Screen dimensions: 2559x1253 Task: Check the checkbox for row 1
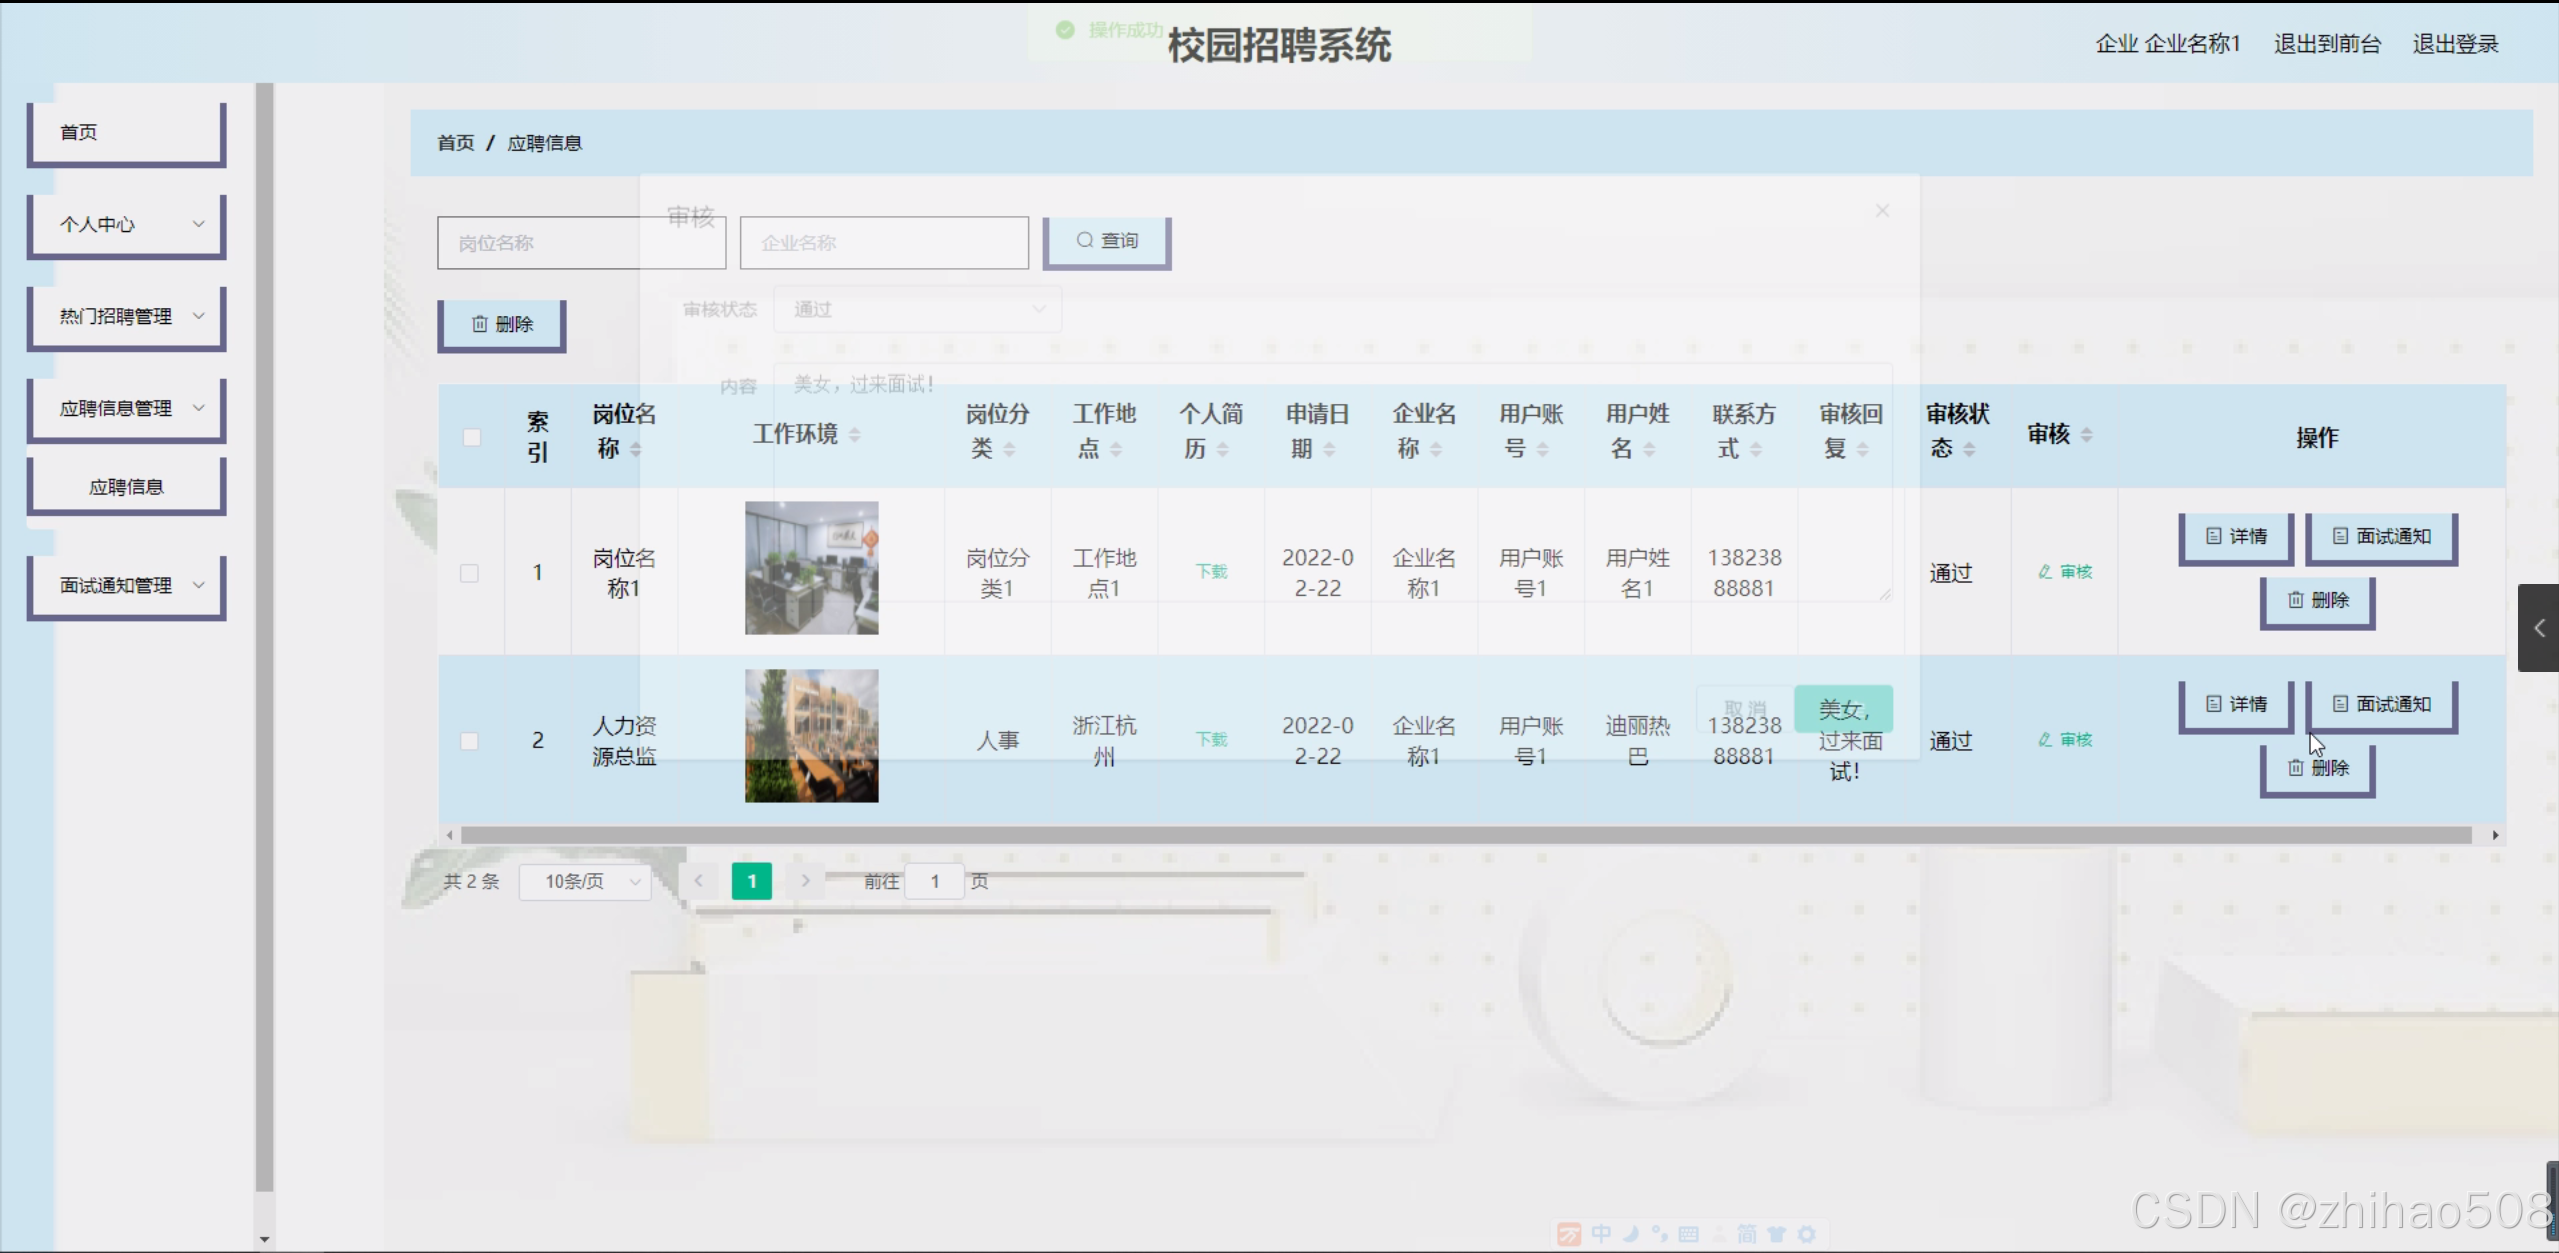click(x=469, y=573)
